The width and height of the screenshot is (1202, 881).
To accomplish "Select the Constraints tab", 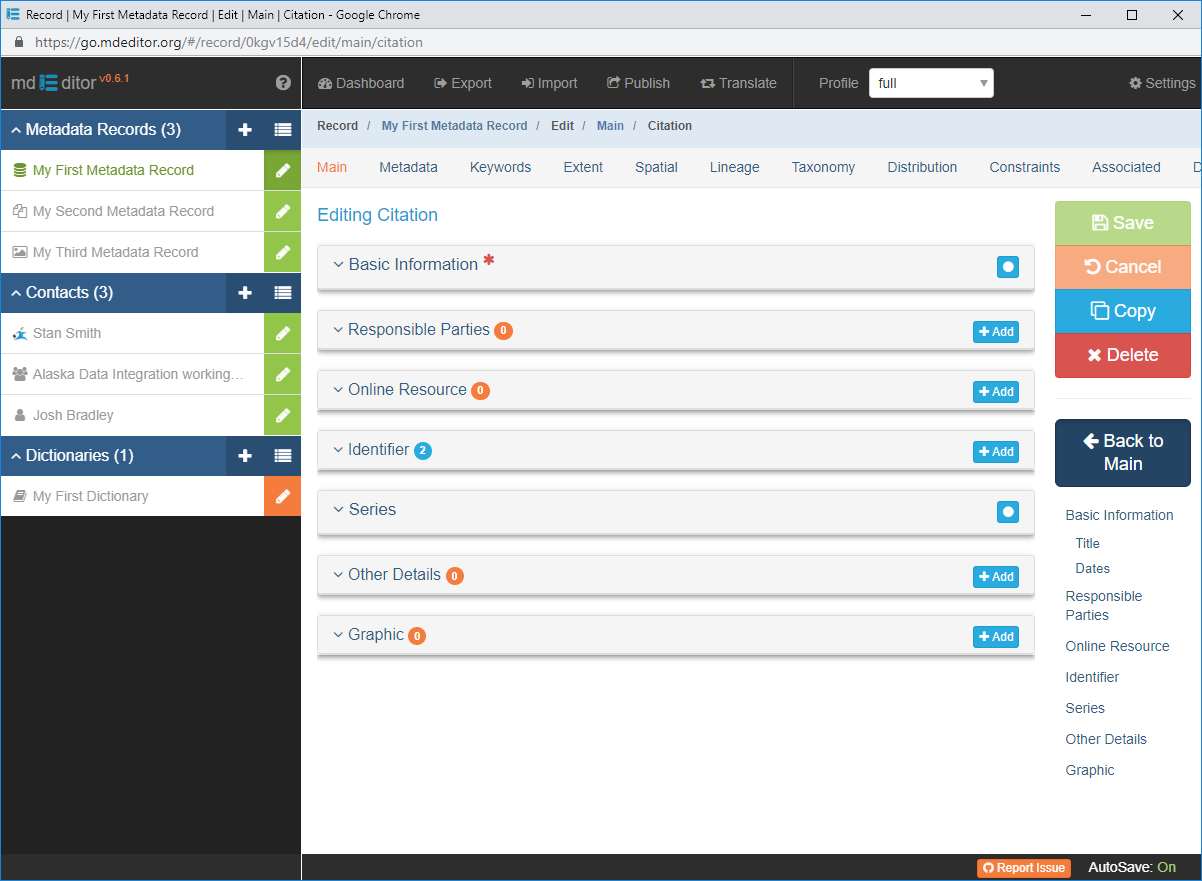I will [x=1025, y=167].
